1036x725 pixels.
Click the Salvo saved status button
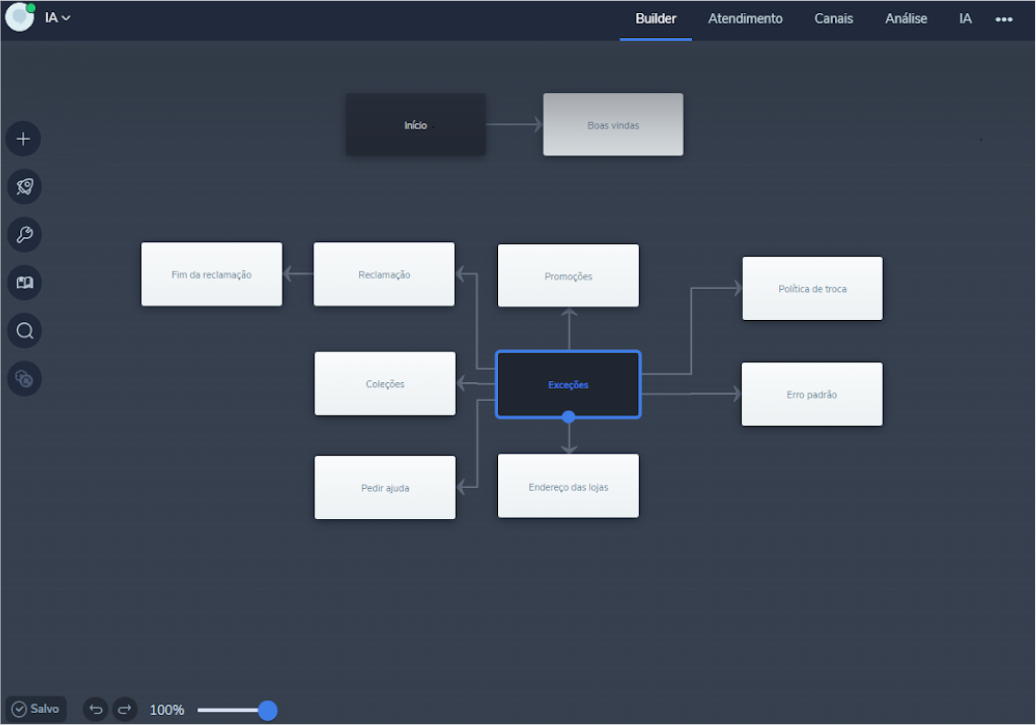pyautogui.click(x=36, y=709)
